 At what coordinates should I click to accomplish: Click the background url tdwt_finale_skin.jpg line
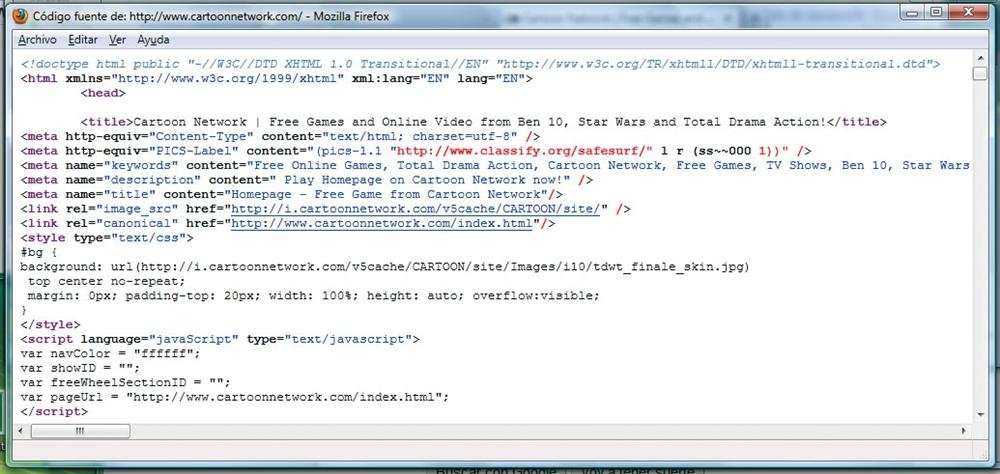[x=385, y=267]
